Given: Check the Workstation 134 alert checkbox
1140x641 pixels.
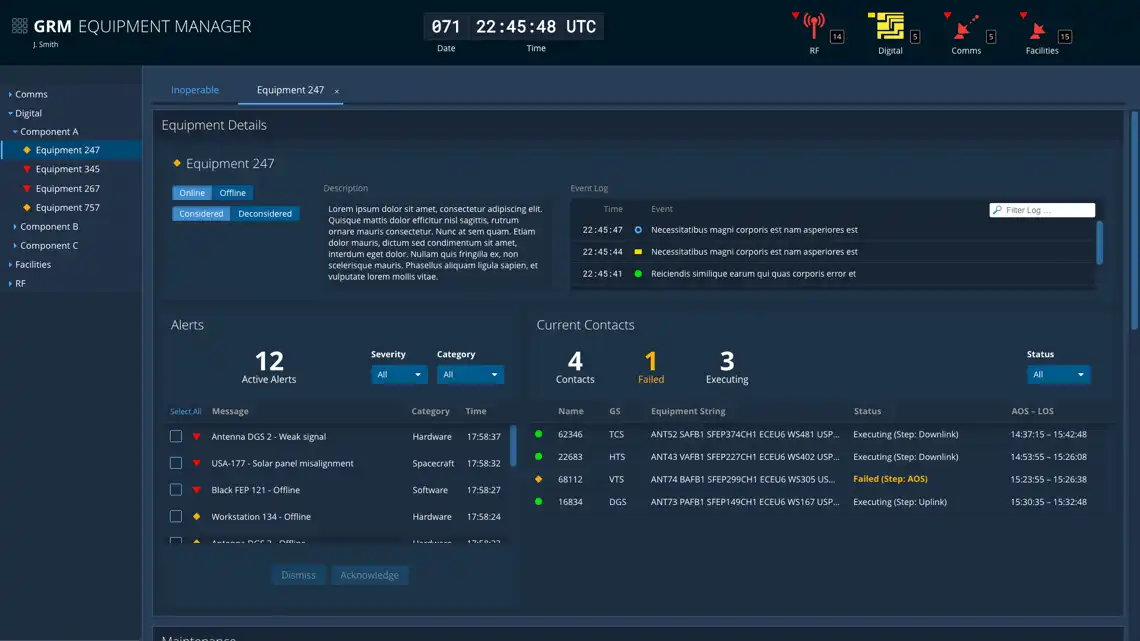Looking at the screenshot, I should pos(176,517).
